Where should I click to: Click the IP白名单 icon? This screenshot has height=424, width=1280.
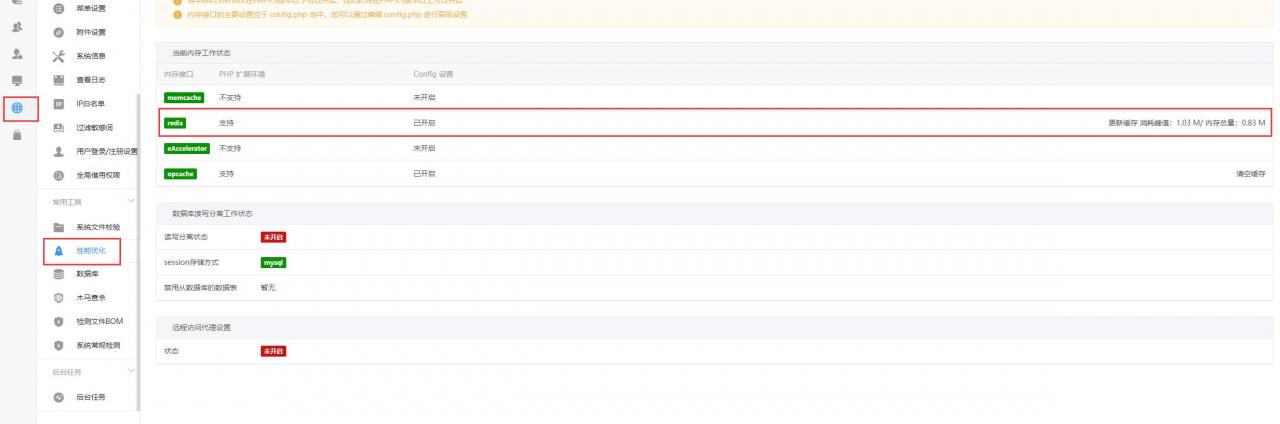pyautogui.click(x=59, y=104)
